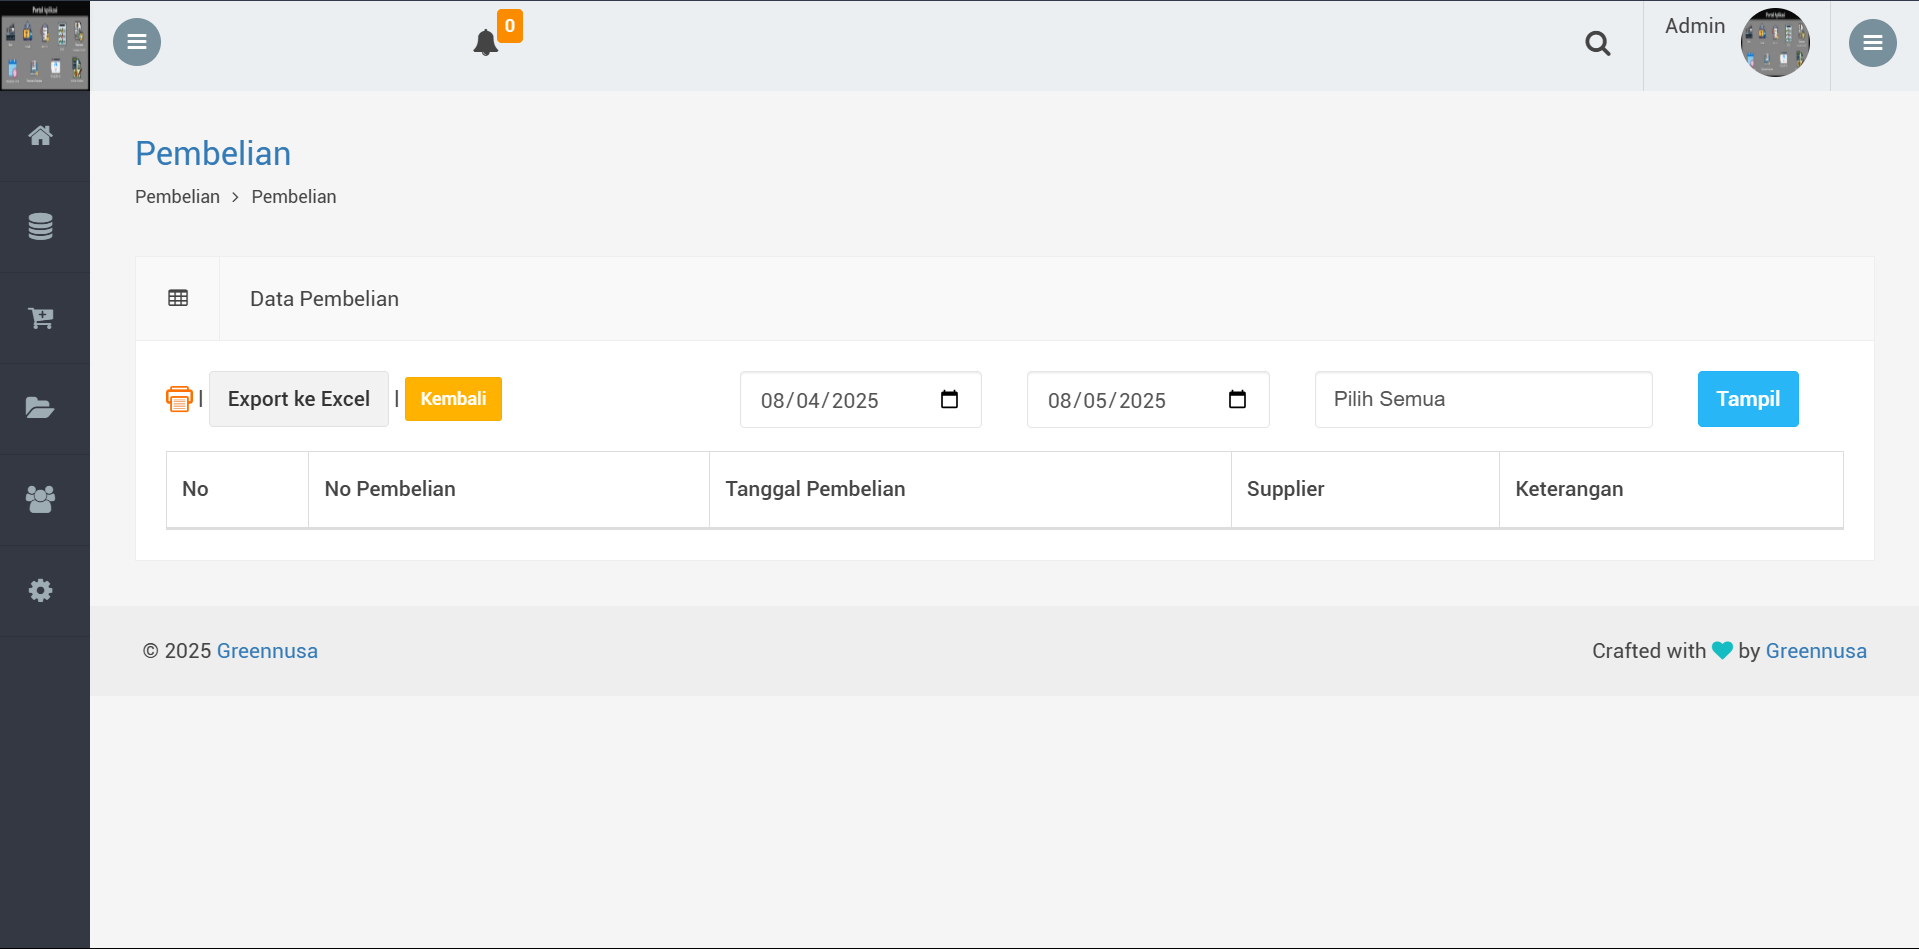The height and width of the screenshot is (949, 1919).
Task: Open the database stack sidebar icon
Action: [41, 227]
